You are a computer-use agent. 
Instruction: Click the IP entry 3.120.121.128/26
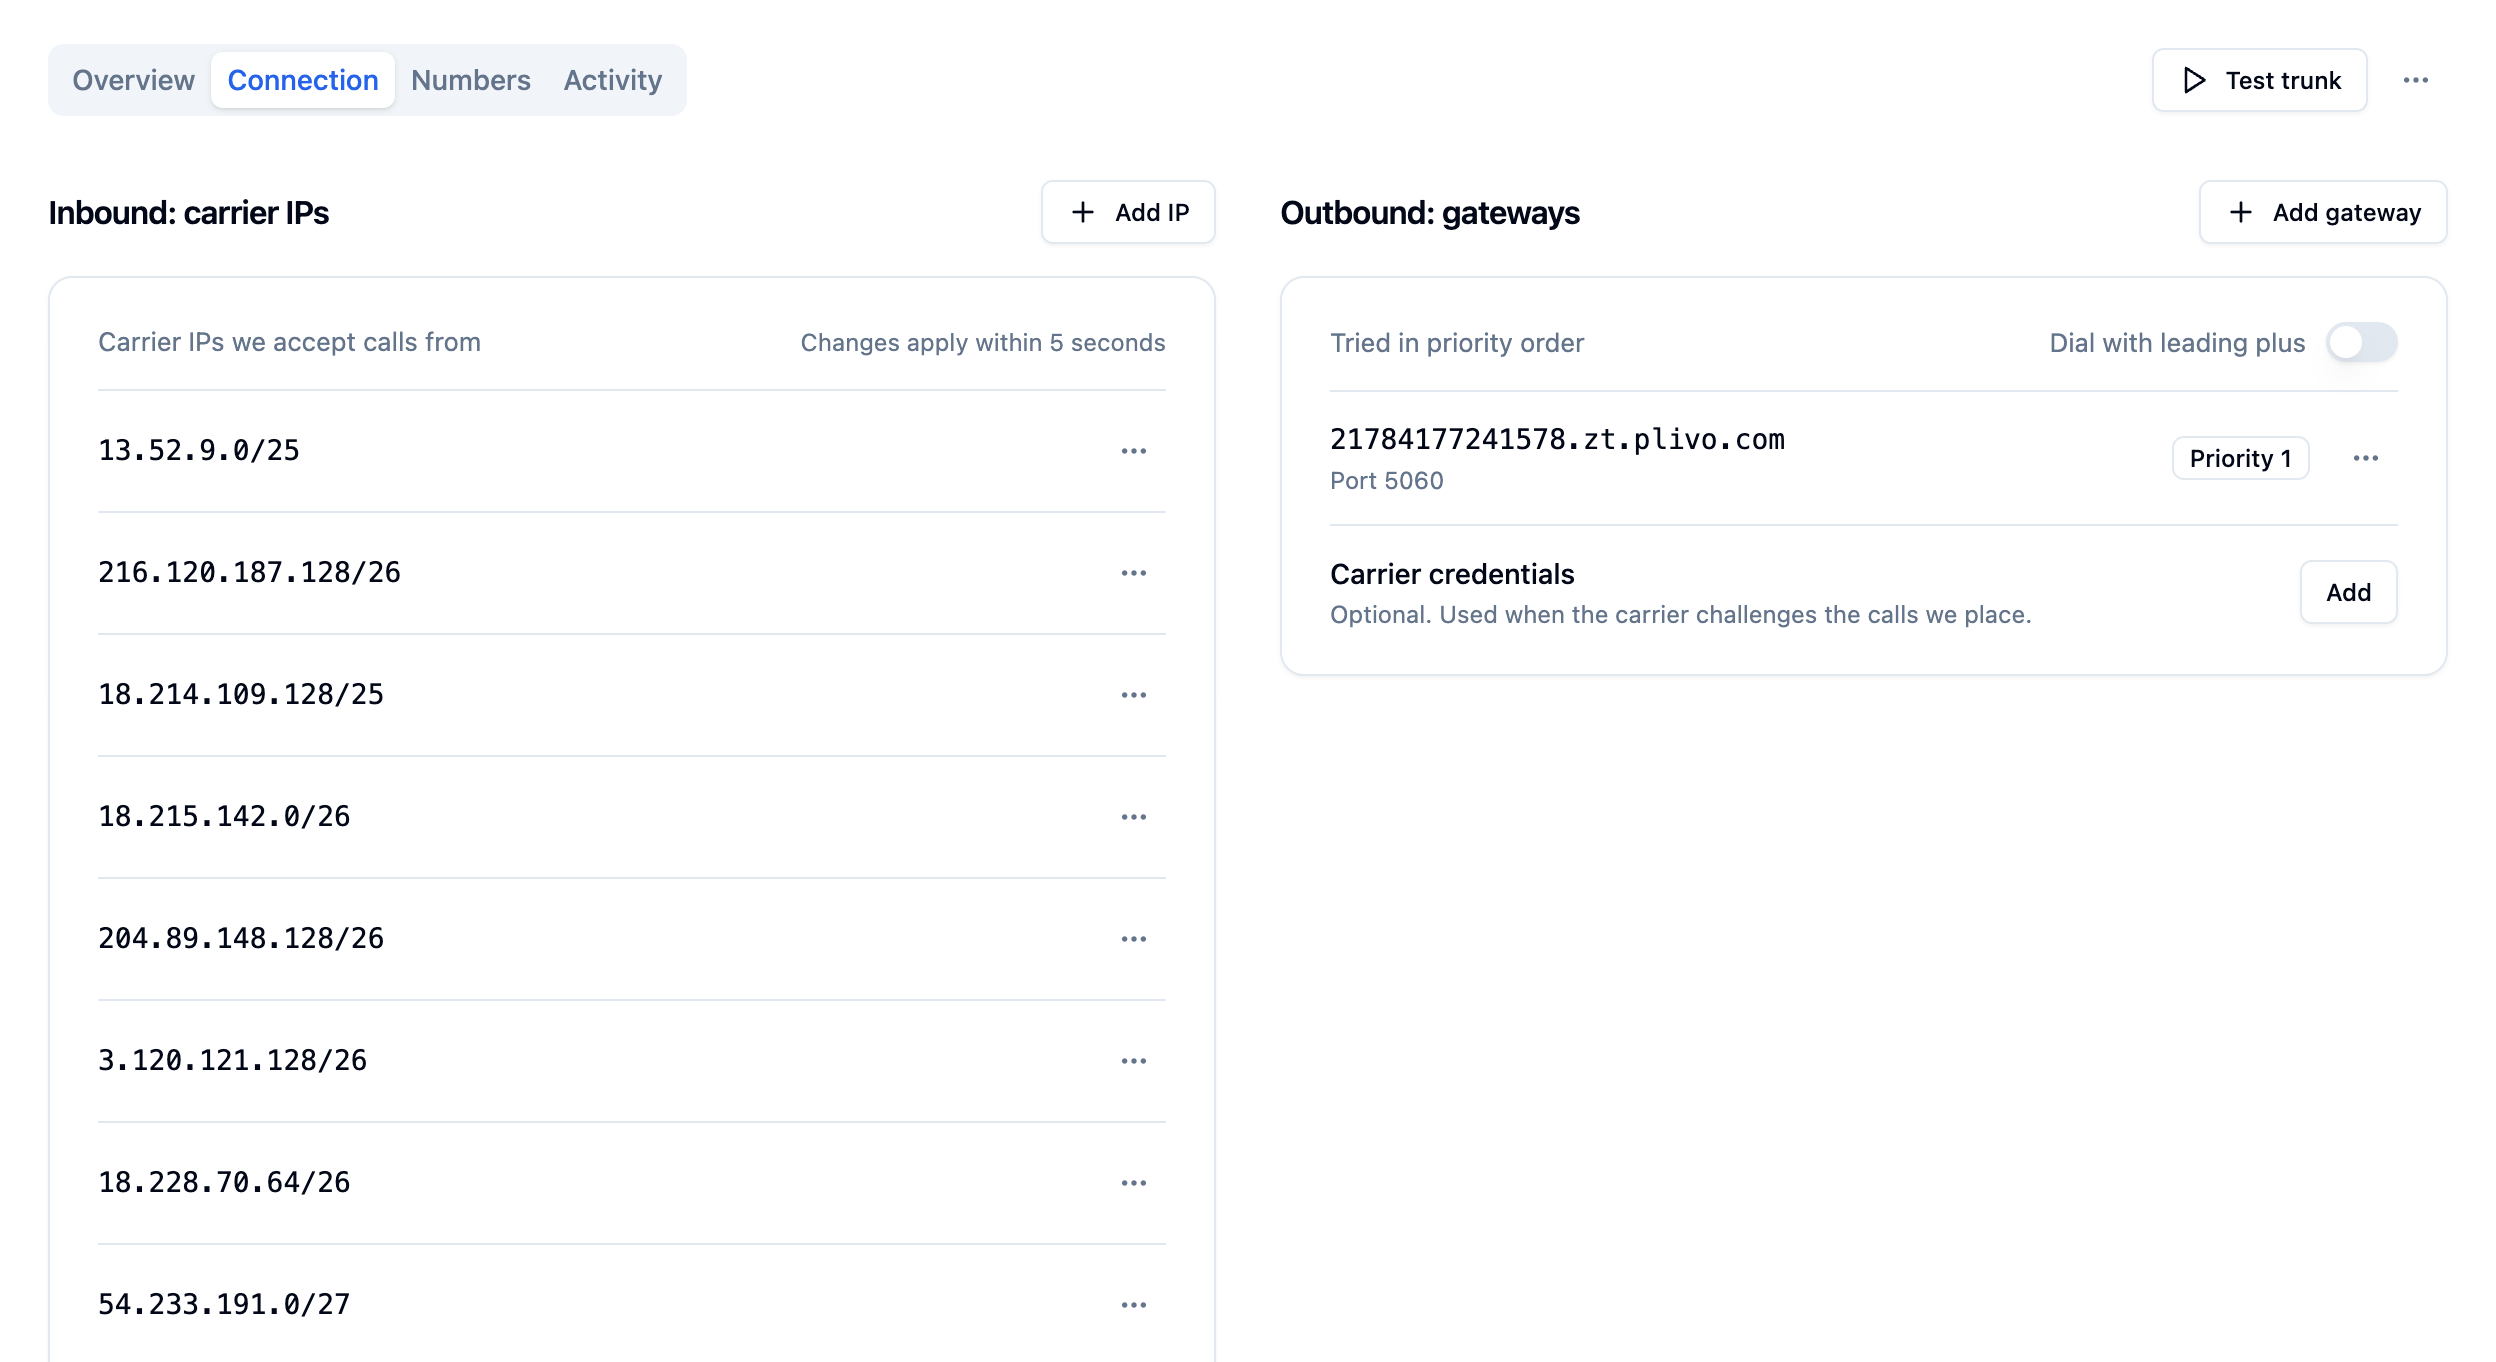pyautogui.click(x=232, y=1061)
